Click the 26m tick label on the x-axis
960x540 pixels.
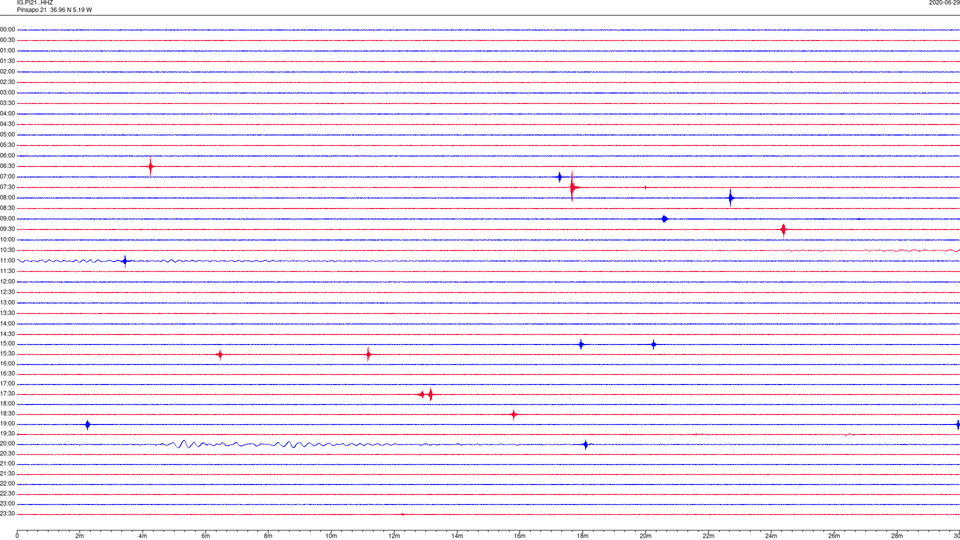(834, 536)
